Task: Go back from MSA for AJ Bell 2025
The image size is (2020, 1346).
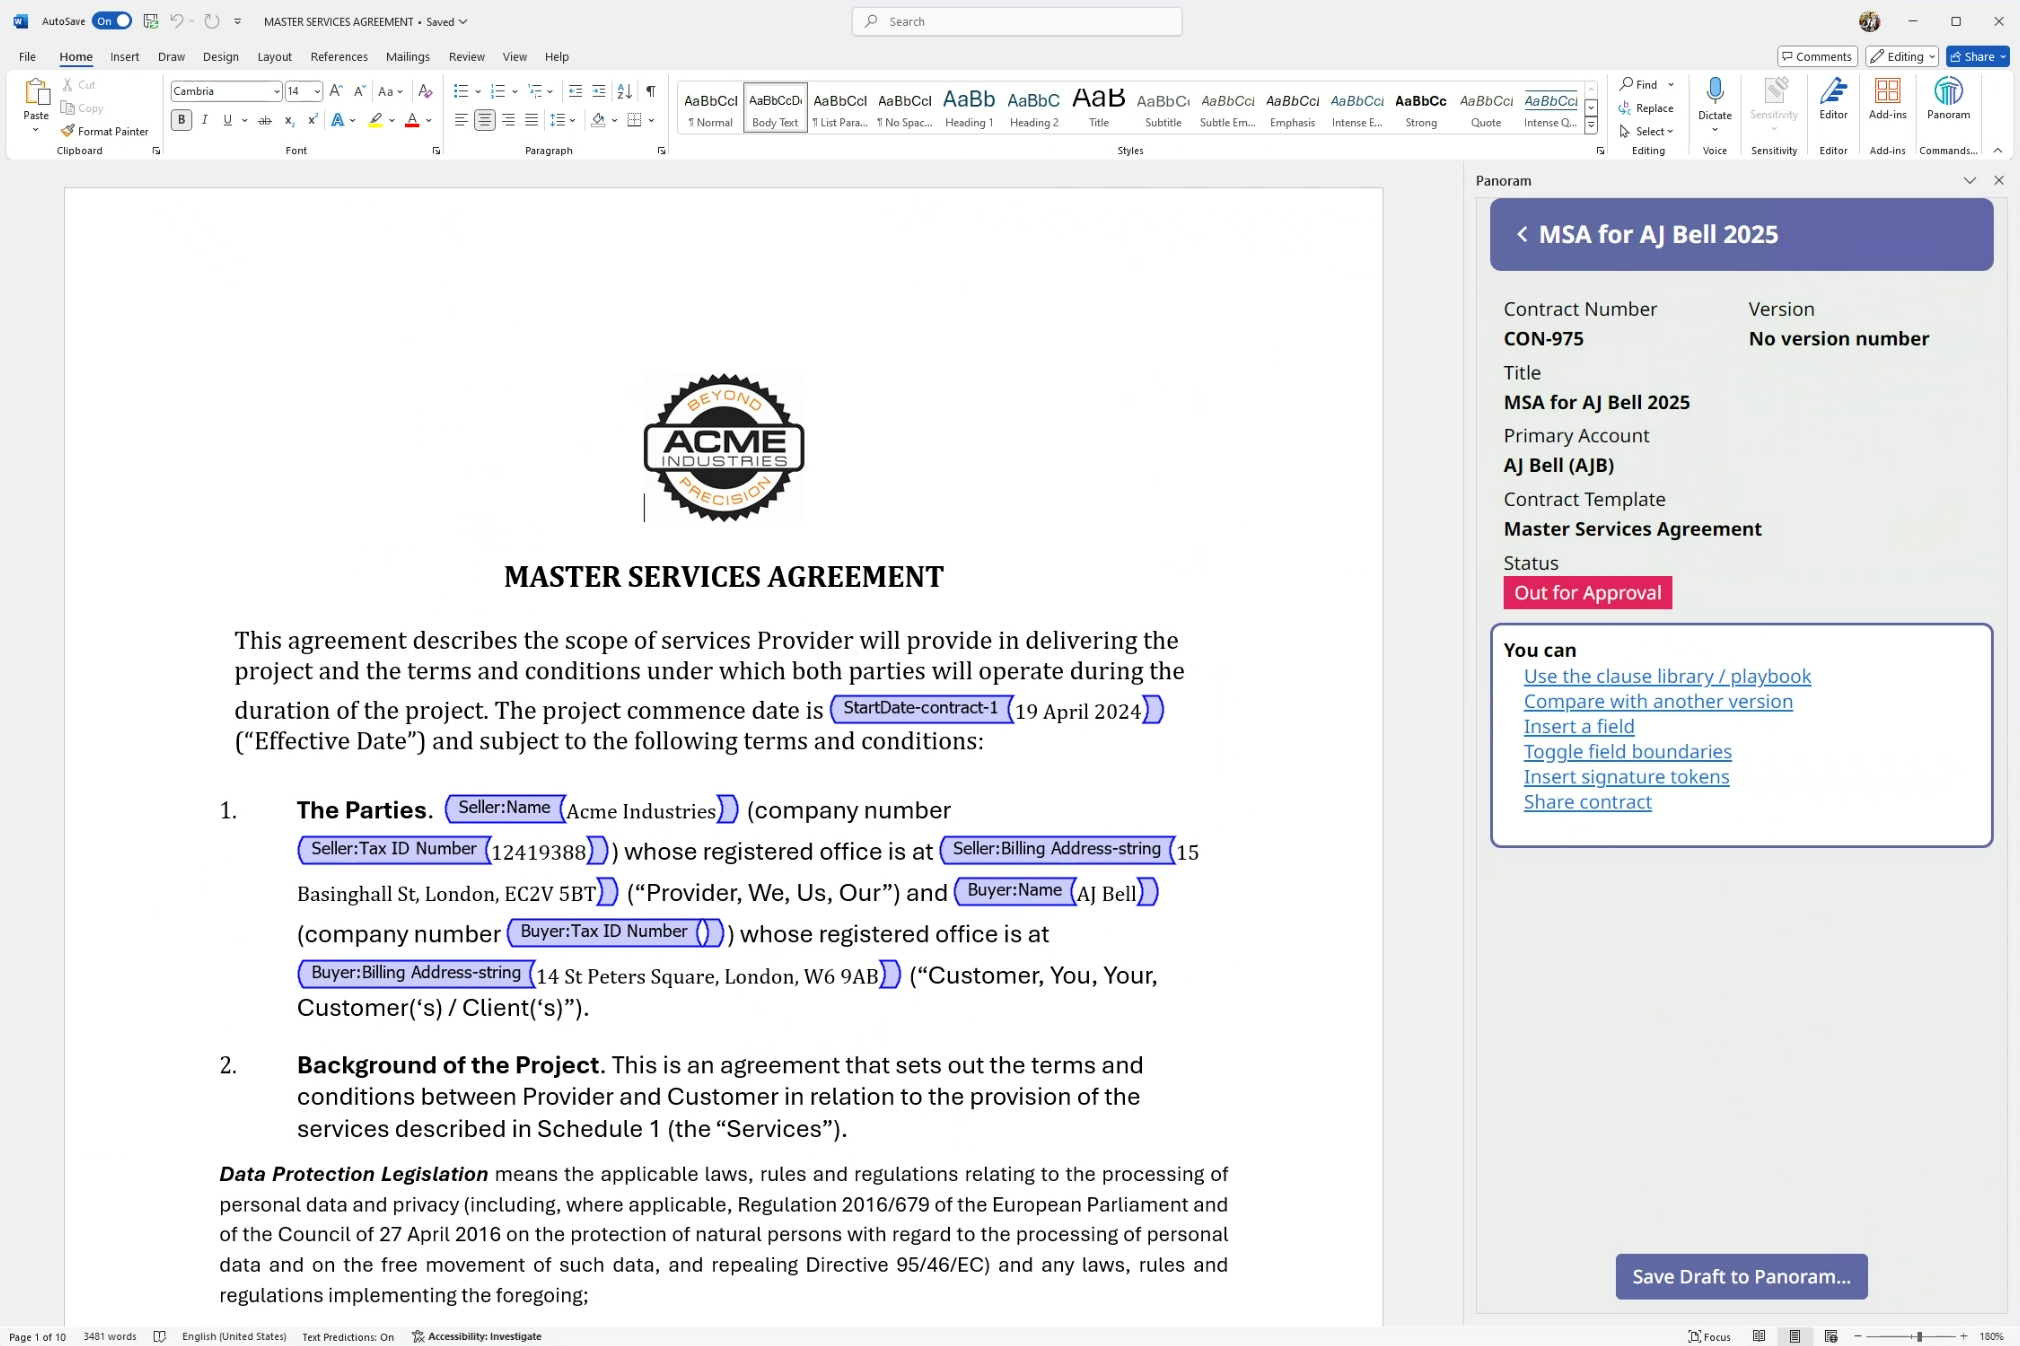Action: [1522, 234]
